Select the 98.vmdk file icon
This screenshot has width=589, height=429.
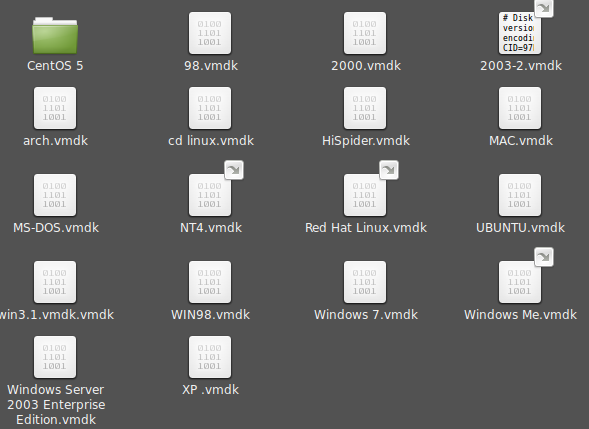(x=210, y=33)
